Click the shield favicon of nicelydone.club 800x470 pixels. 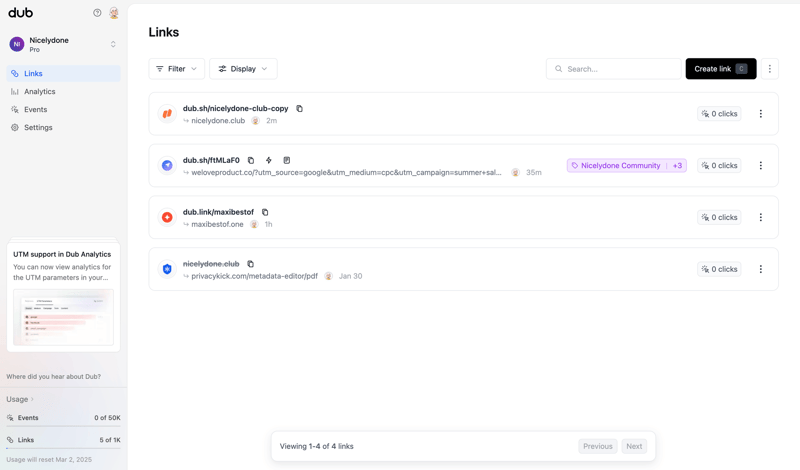pyautogui.click(x=167, y=269)
